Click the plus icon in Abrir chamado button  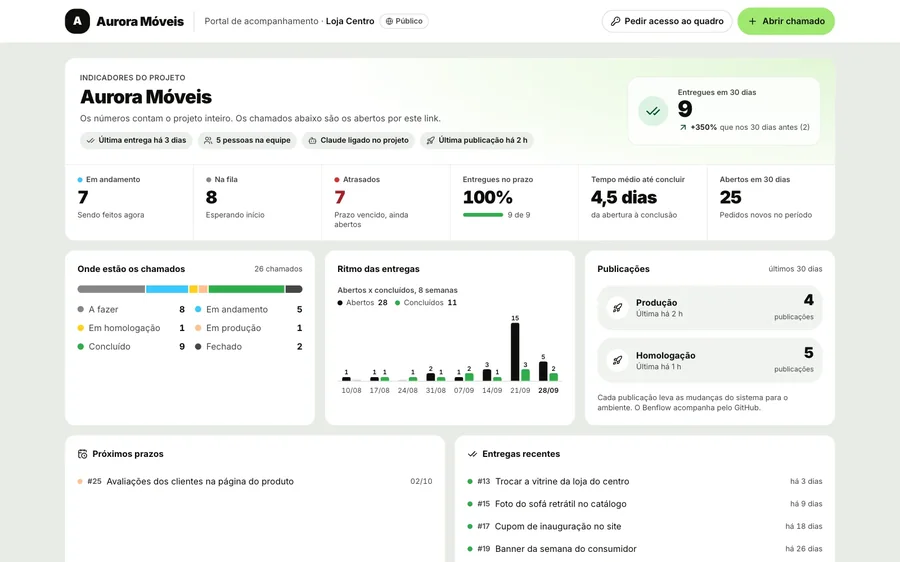[752, 21]
